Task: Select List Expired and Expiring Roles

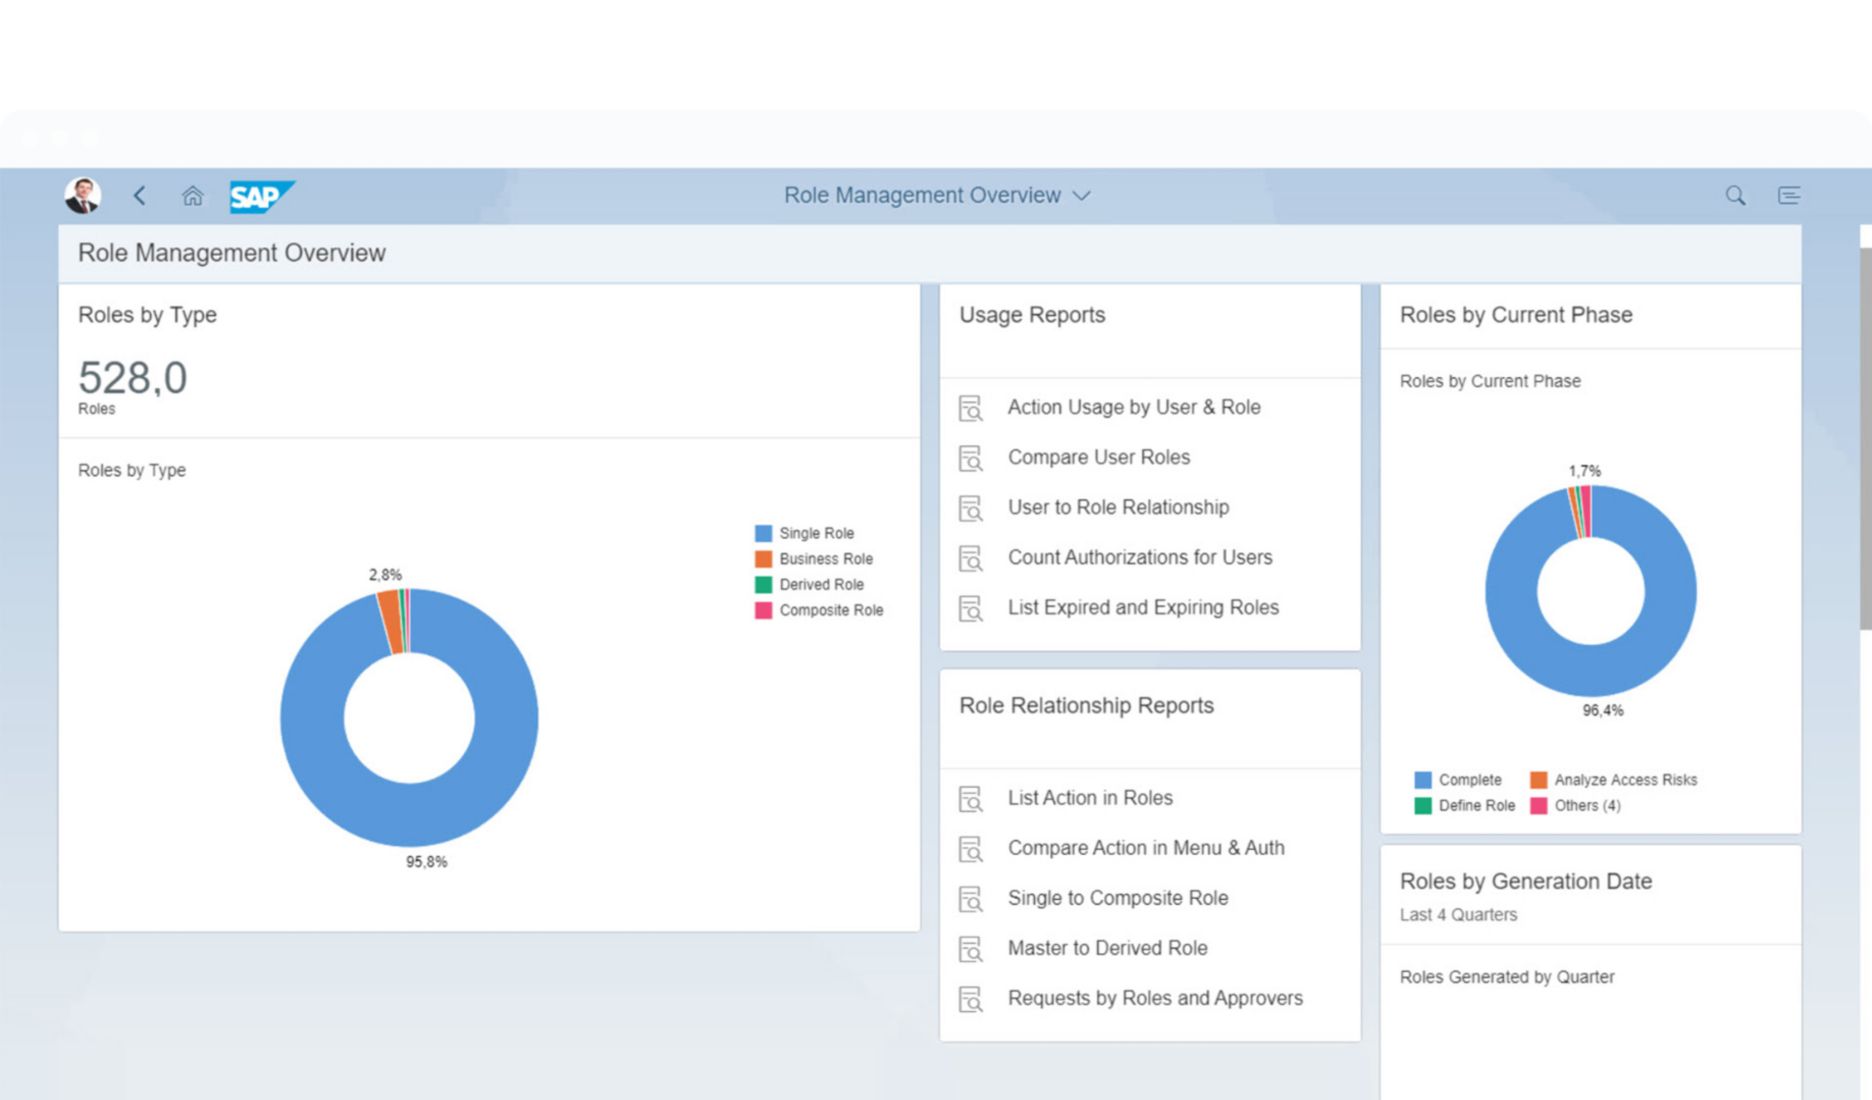Action: 1142,607
